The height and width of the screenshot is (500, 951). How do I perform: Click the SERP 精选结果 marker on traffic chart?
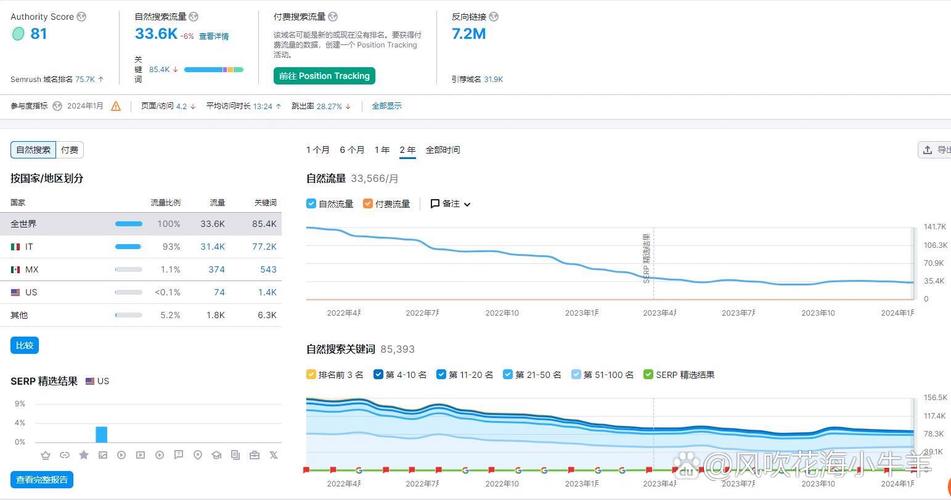647,258
